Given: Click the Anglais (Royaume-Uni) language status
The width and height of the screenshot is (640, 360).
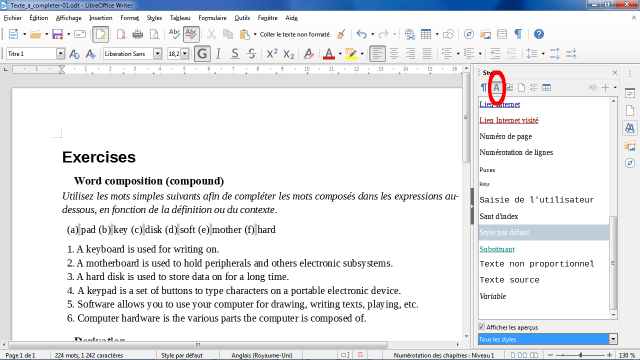Looking at the screenshot, I should click(262, 355).
